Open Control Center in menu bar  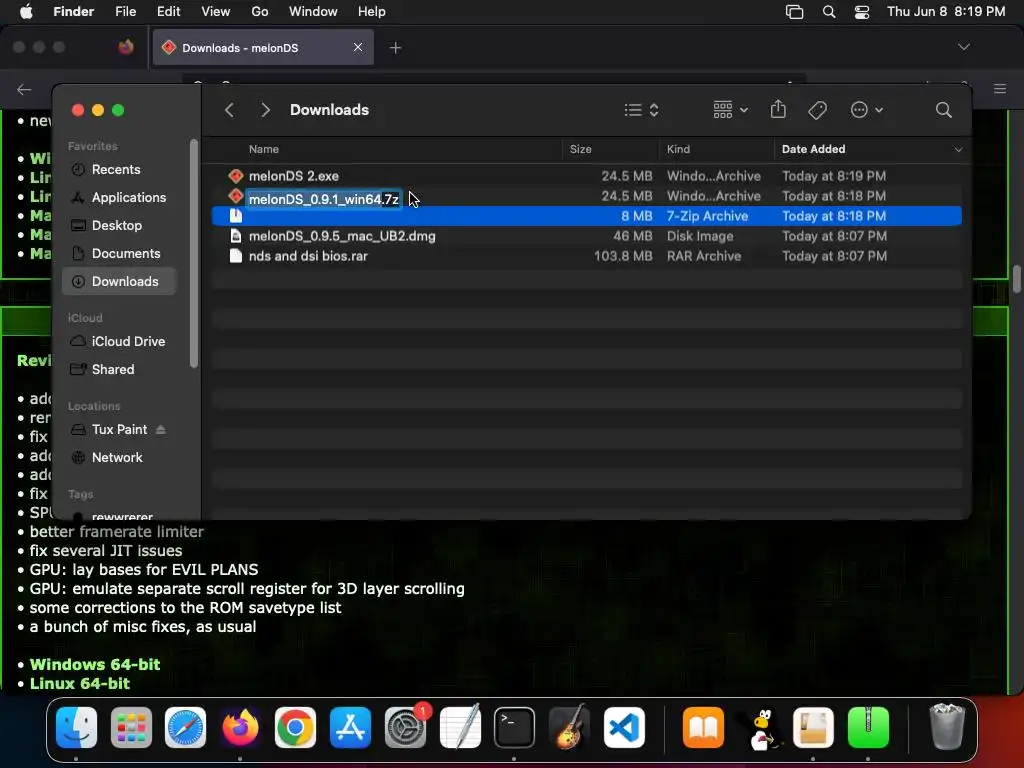pos(862,12)
